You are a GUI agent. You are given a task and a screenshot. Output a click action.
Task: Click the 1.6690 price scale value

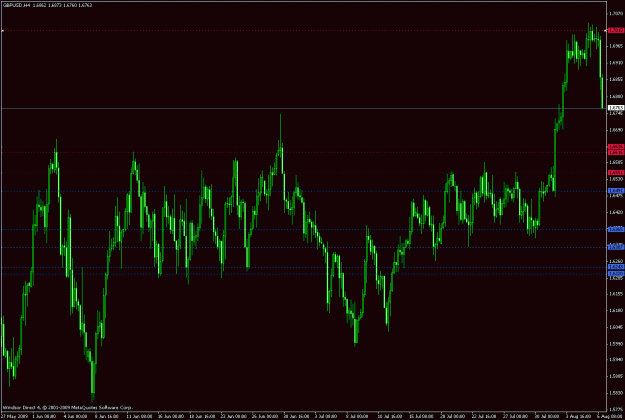[616, 130]
